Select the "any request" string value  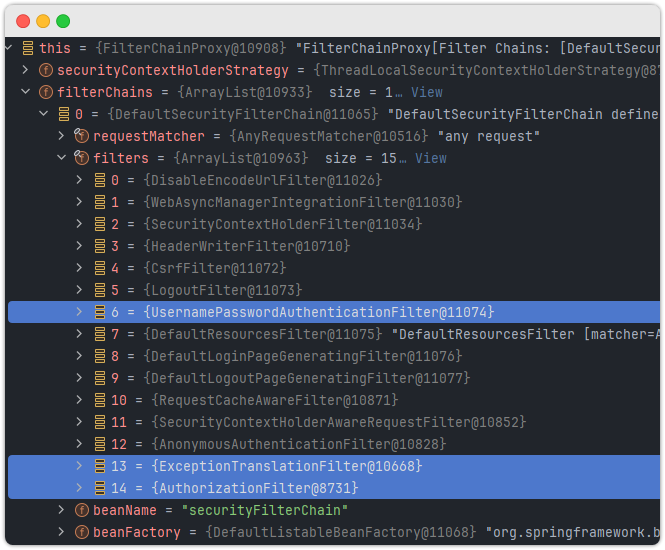pyautogui.click(x=489, y=136)
